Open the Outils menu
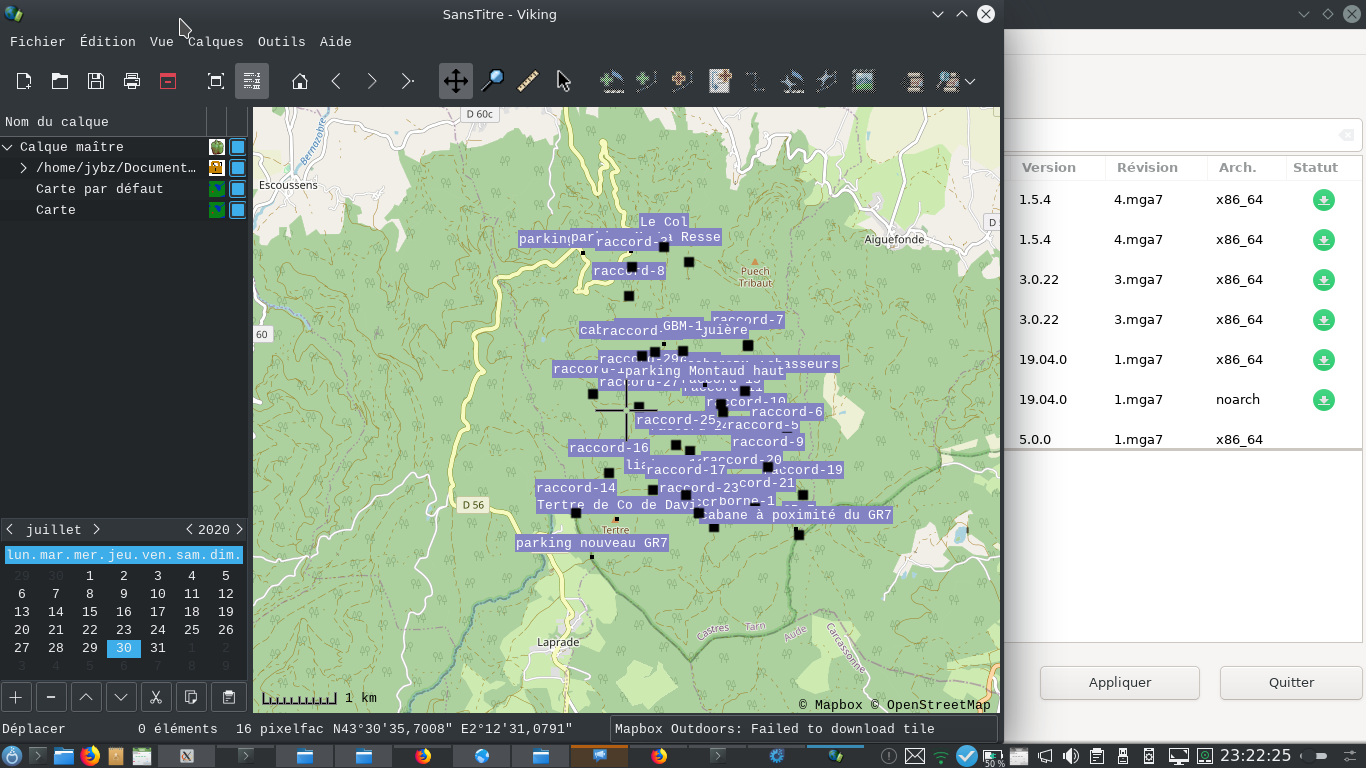The height and width of the screenshot is (768, 1366). pyautogui.click(x=282, y=42)
